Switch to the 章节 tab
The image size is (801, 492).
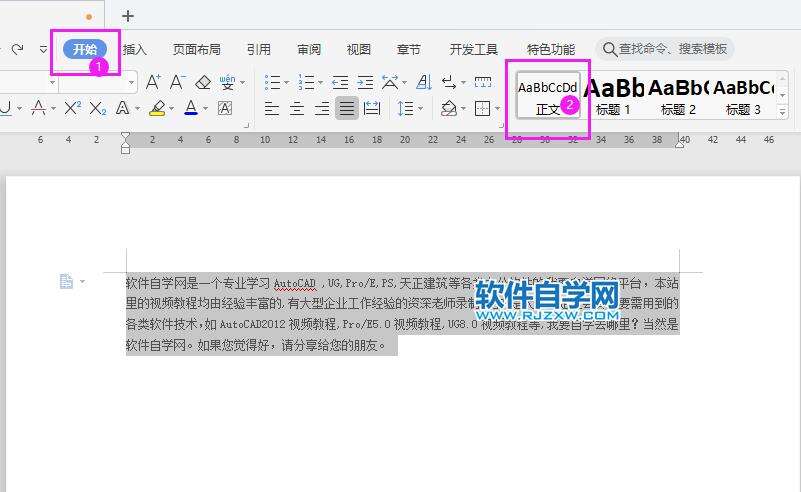pyautogui.click(x=409, y=50)
